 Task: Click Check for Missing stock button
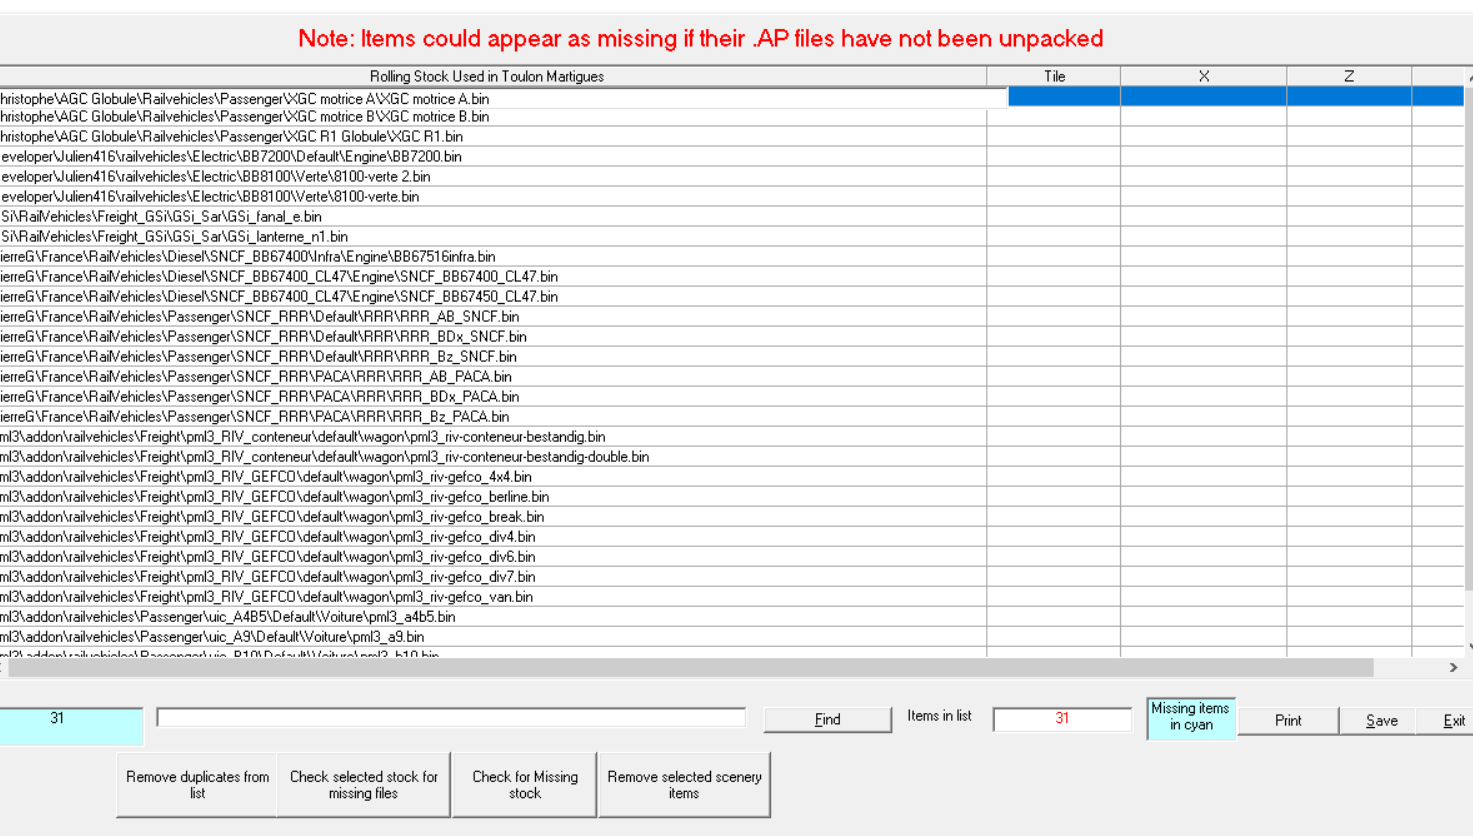(x=525, y=785)
